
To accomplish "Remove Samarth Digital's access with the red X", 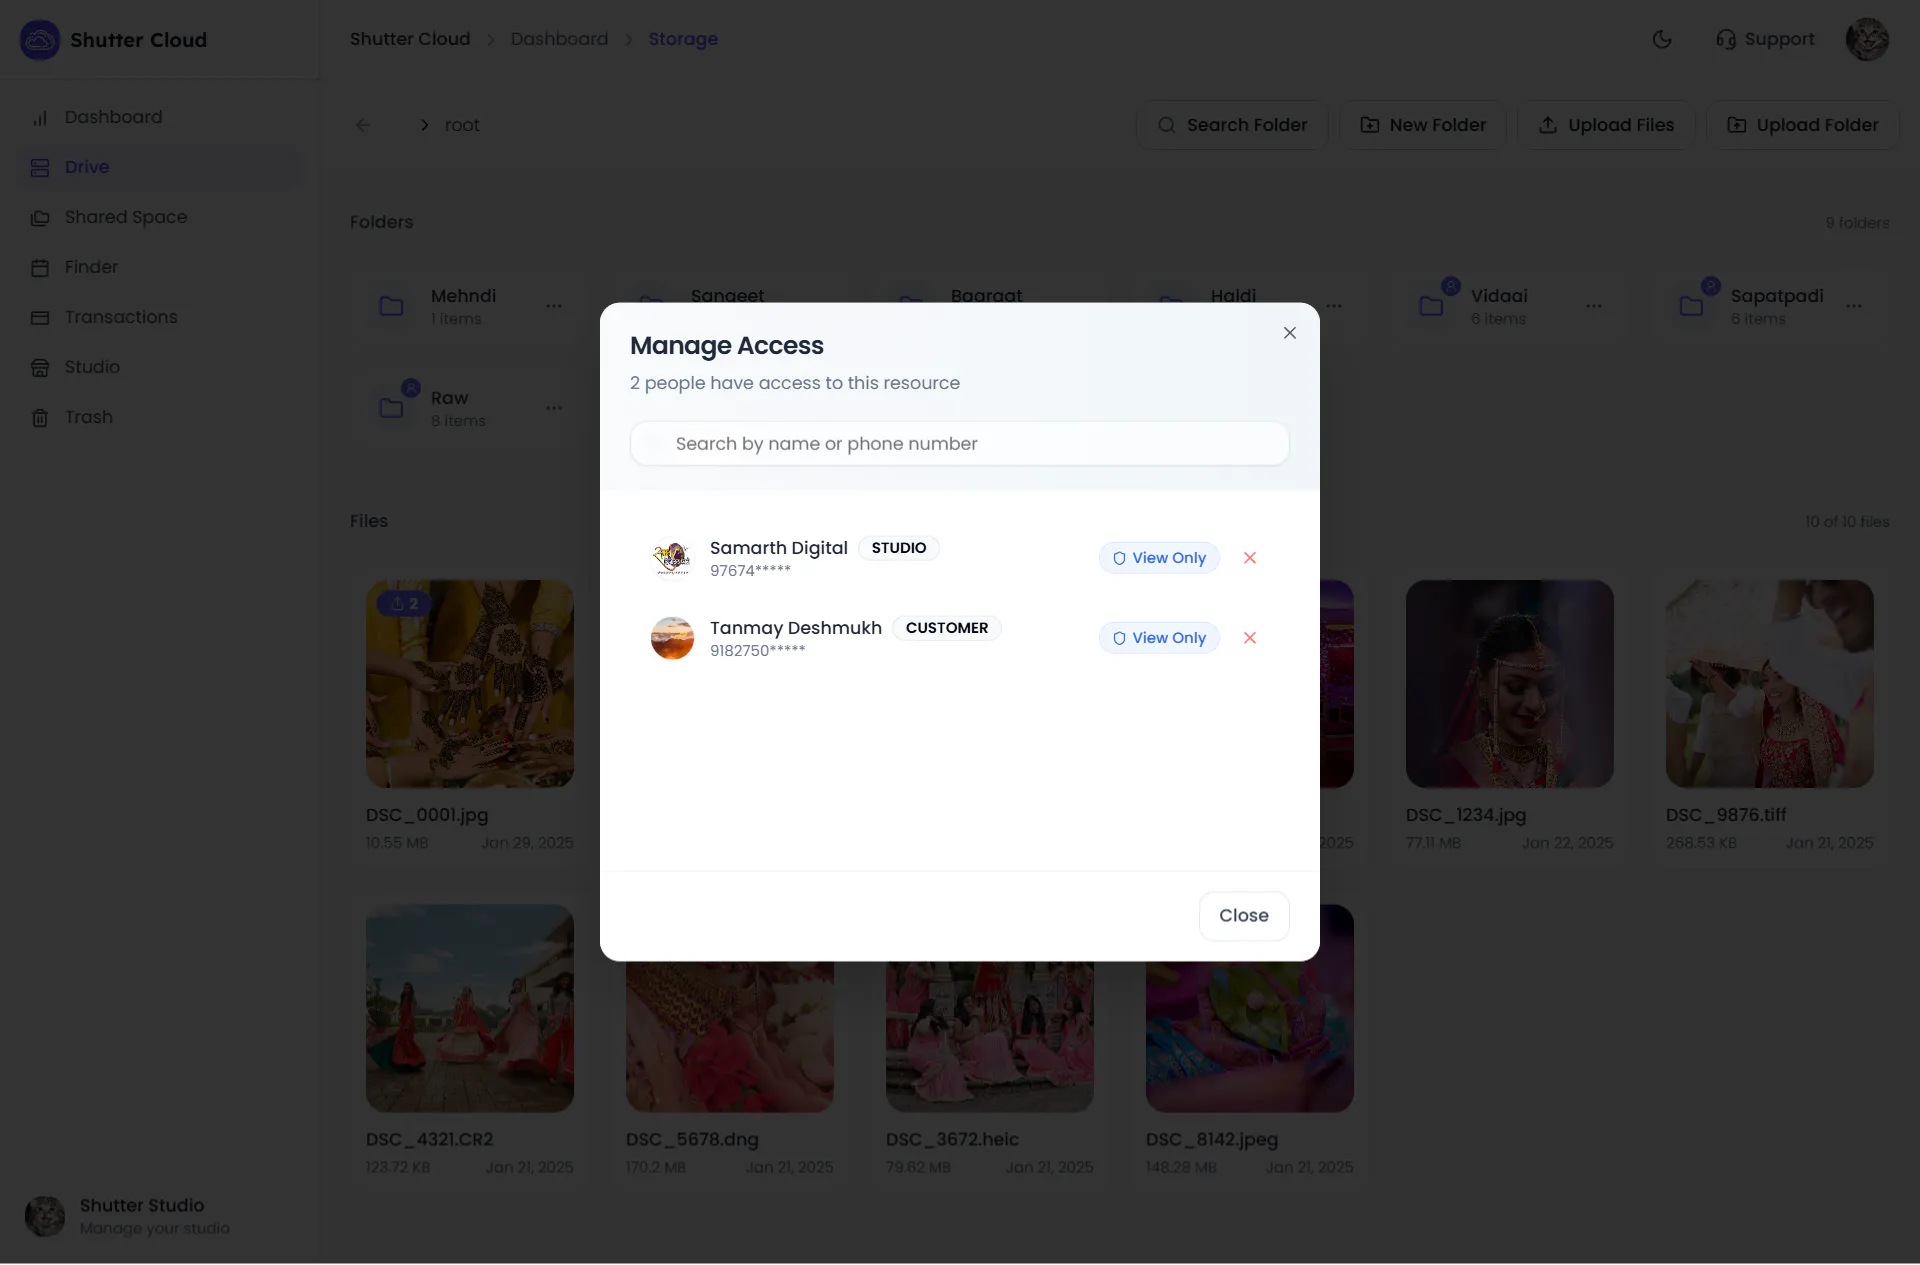I will coord(1250,558).
